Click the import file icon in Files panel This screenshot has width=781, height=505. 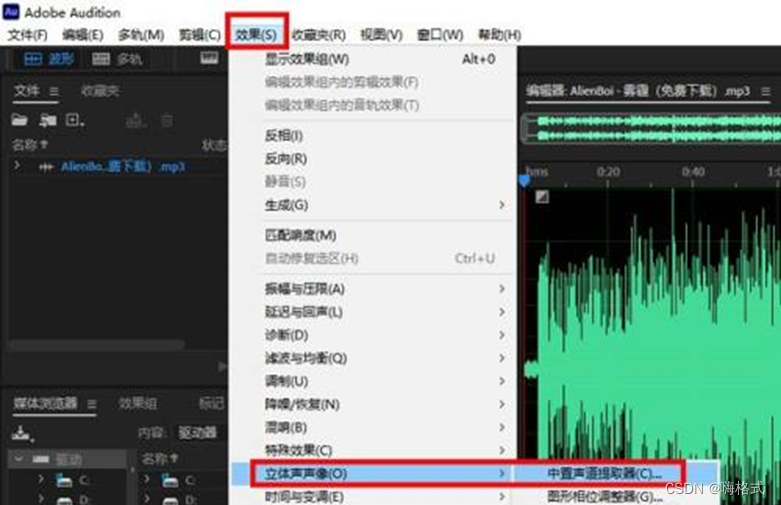tap(48, 120)
